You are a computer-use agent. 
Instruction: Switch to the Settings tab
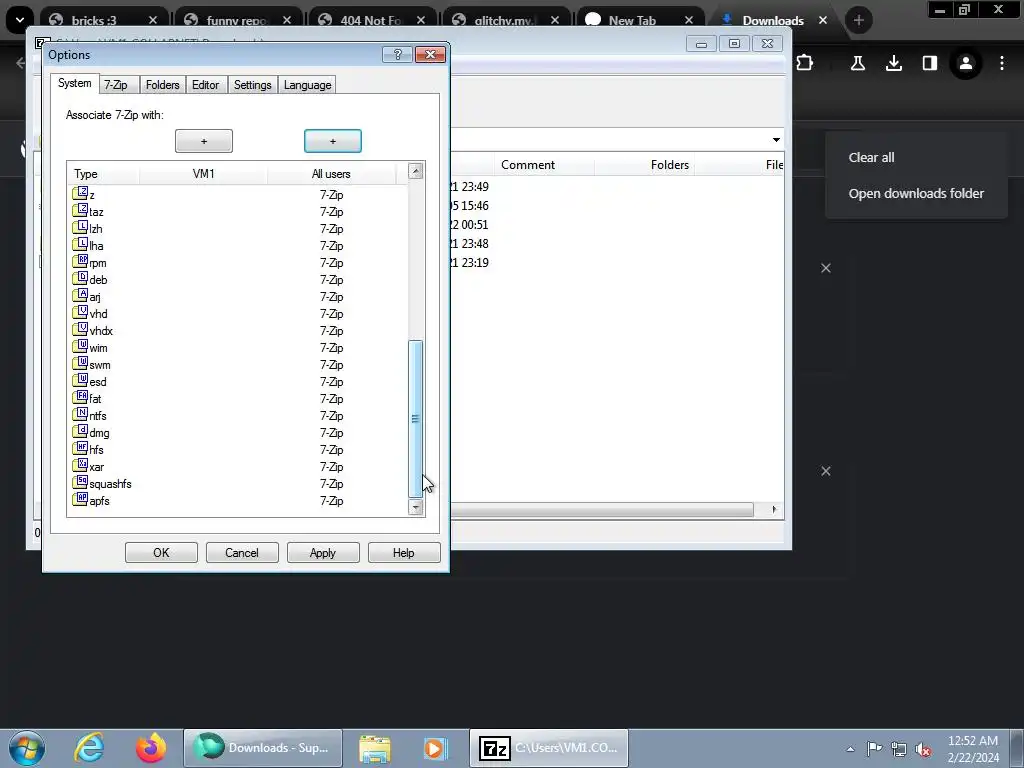click(252, 85)
